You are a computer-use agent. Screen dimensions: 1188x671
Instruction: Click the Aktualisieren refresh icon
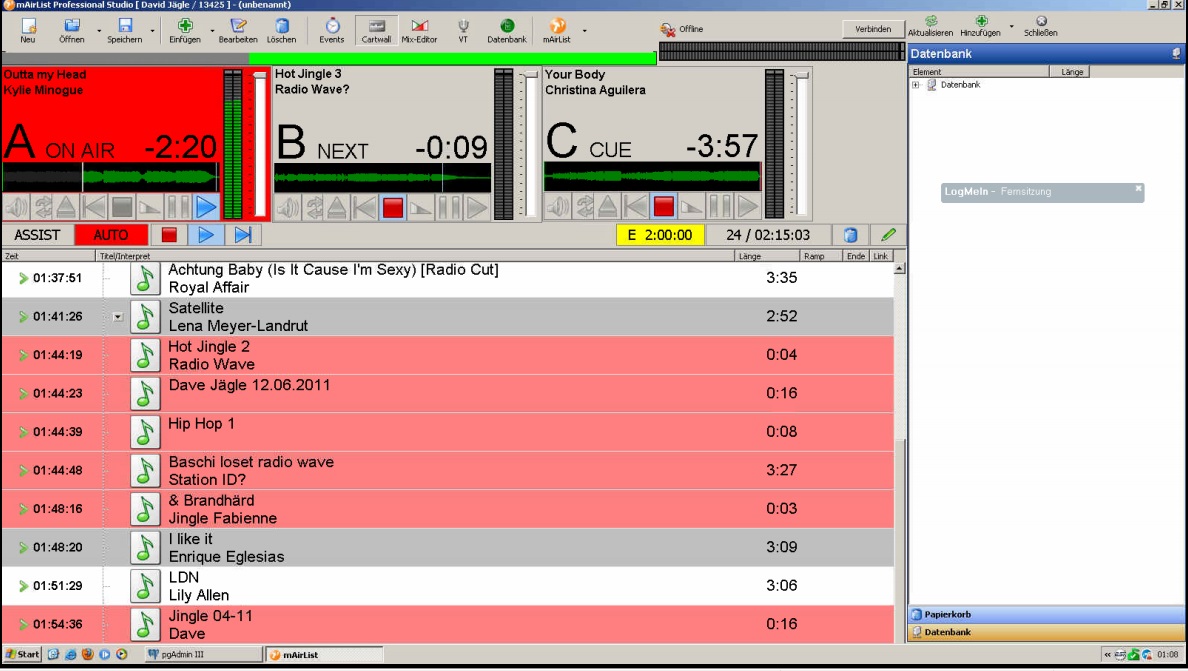click(x=930, y=26)
